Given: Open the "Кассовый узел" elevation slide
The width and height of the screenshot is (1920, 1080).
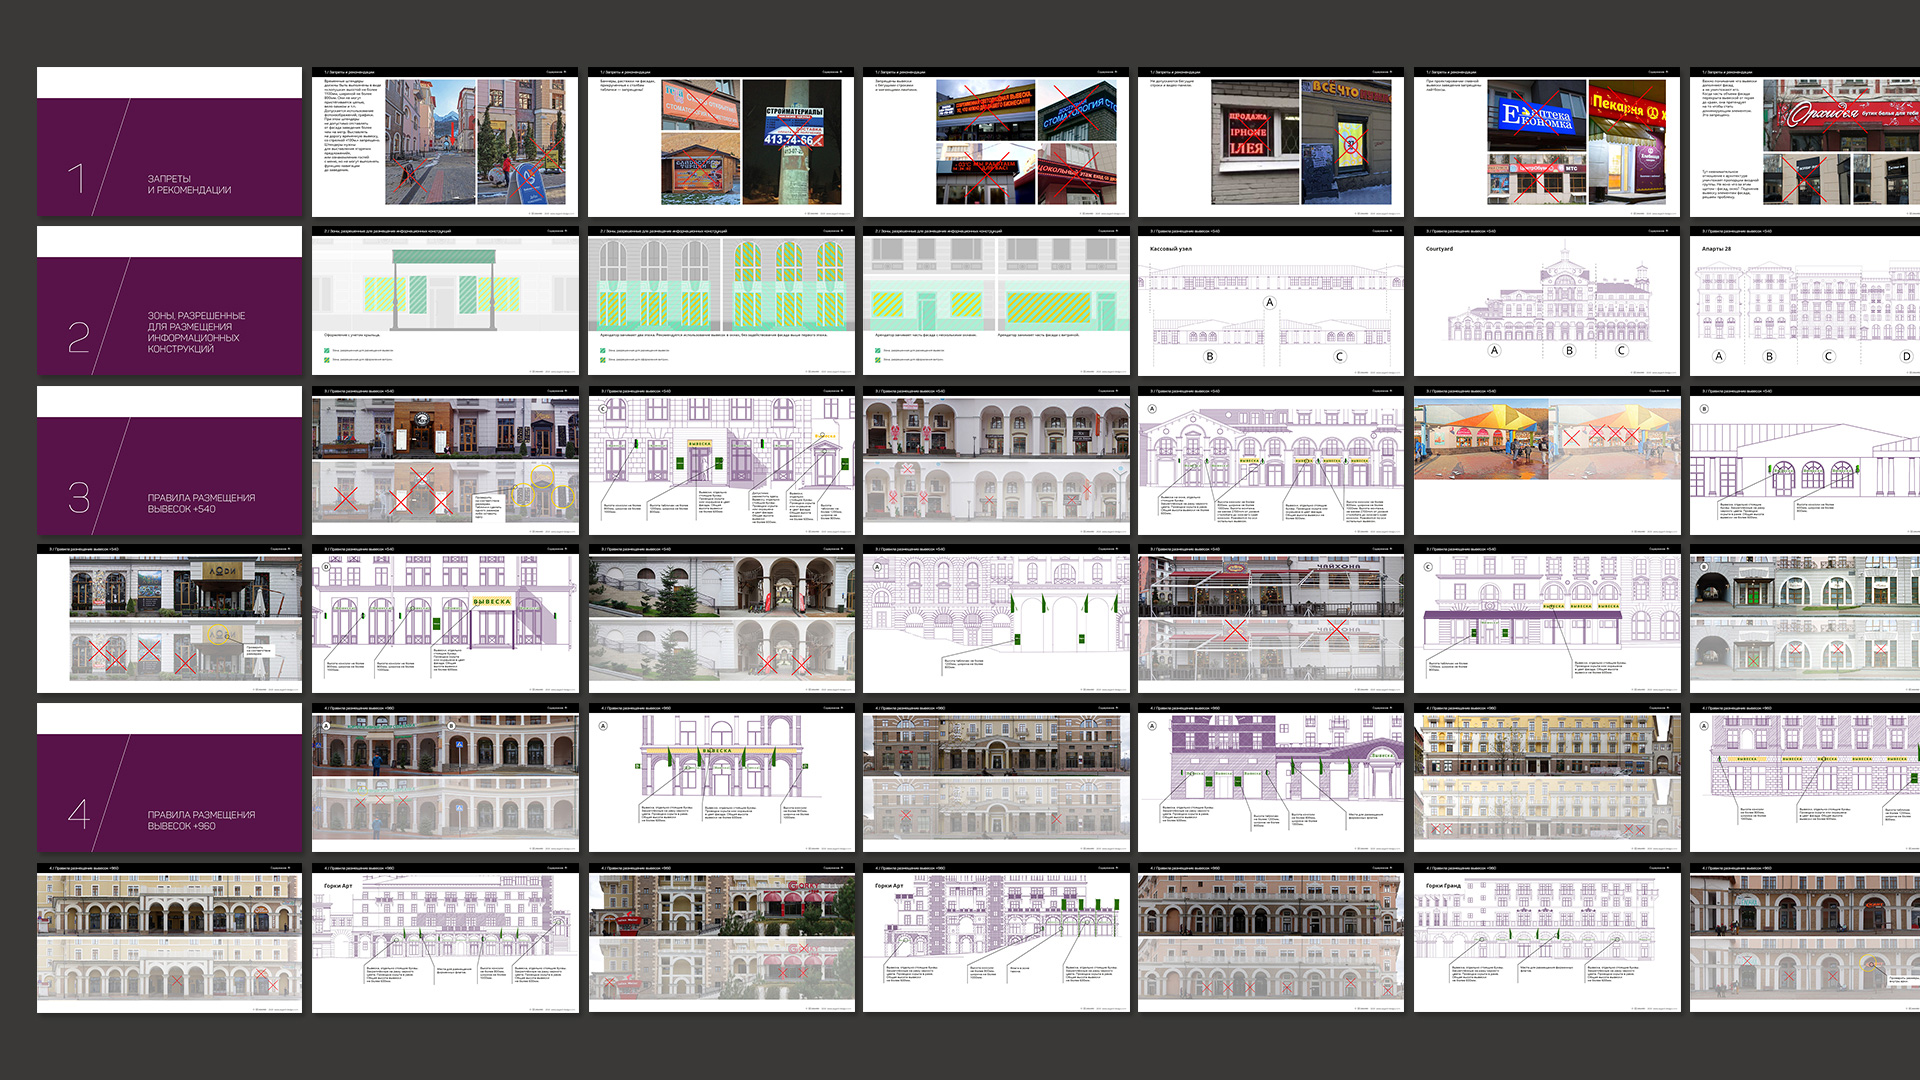Looking at the screenshot, I should point(1270,301).
